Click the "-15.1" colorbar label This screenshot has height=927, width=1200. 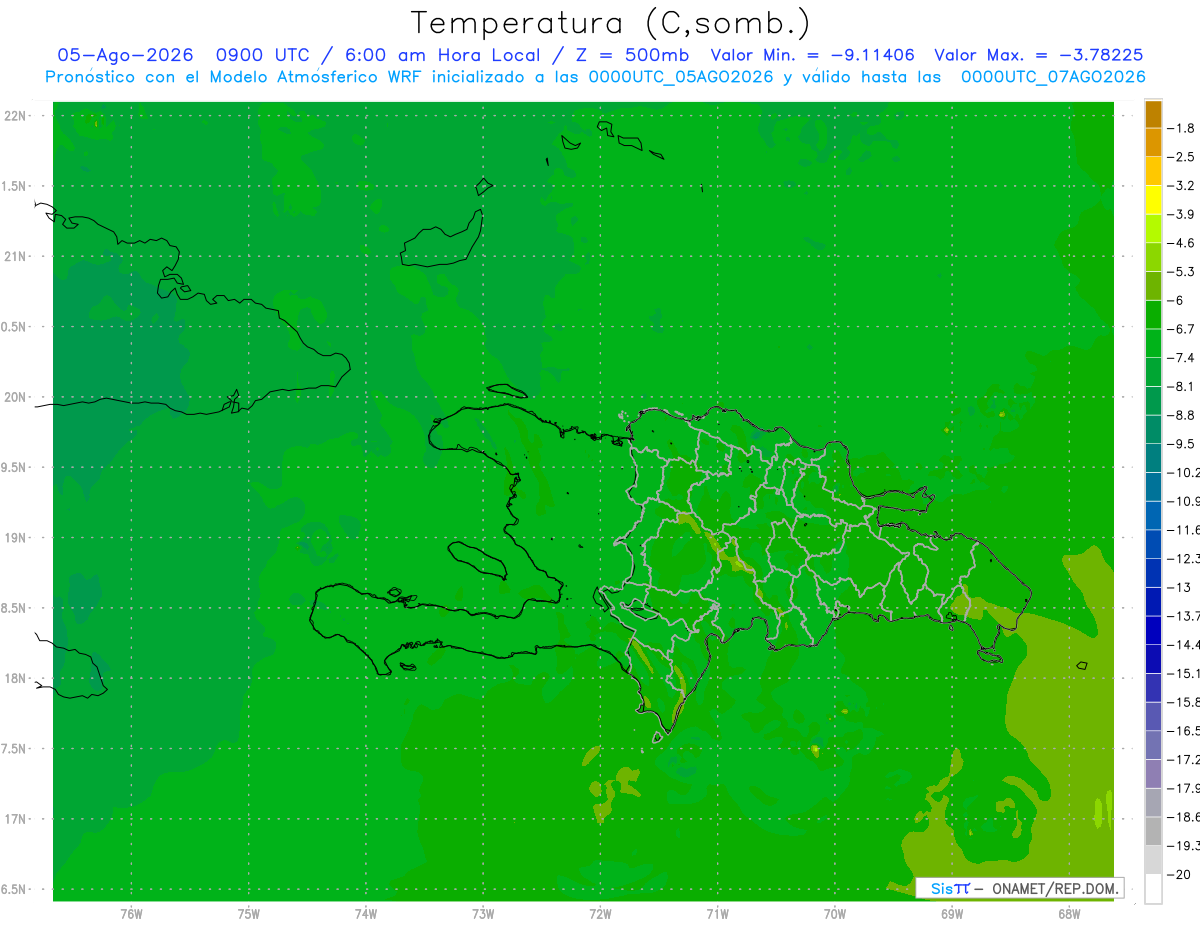click(x=1184, y=673)
